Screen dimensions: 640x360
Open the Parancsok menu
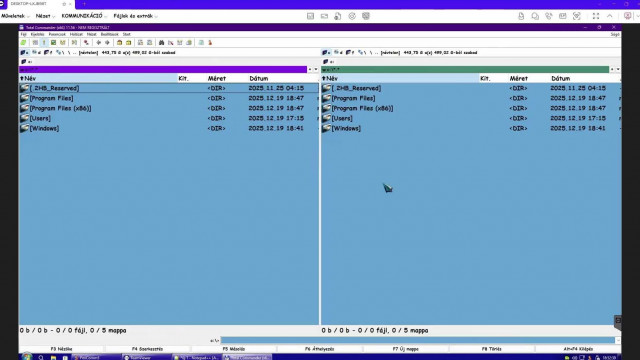coord(57,34)
